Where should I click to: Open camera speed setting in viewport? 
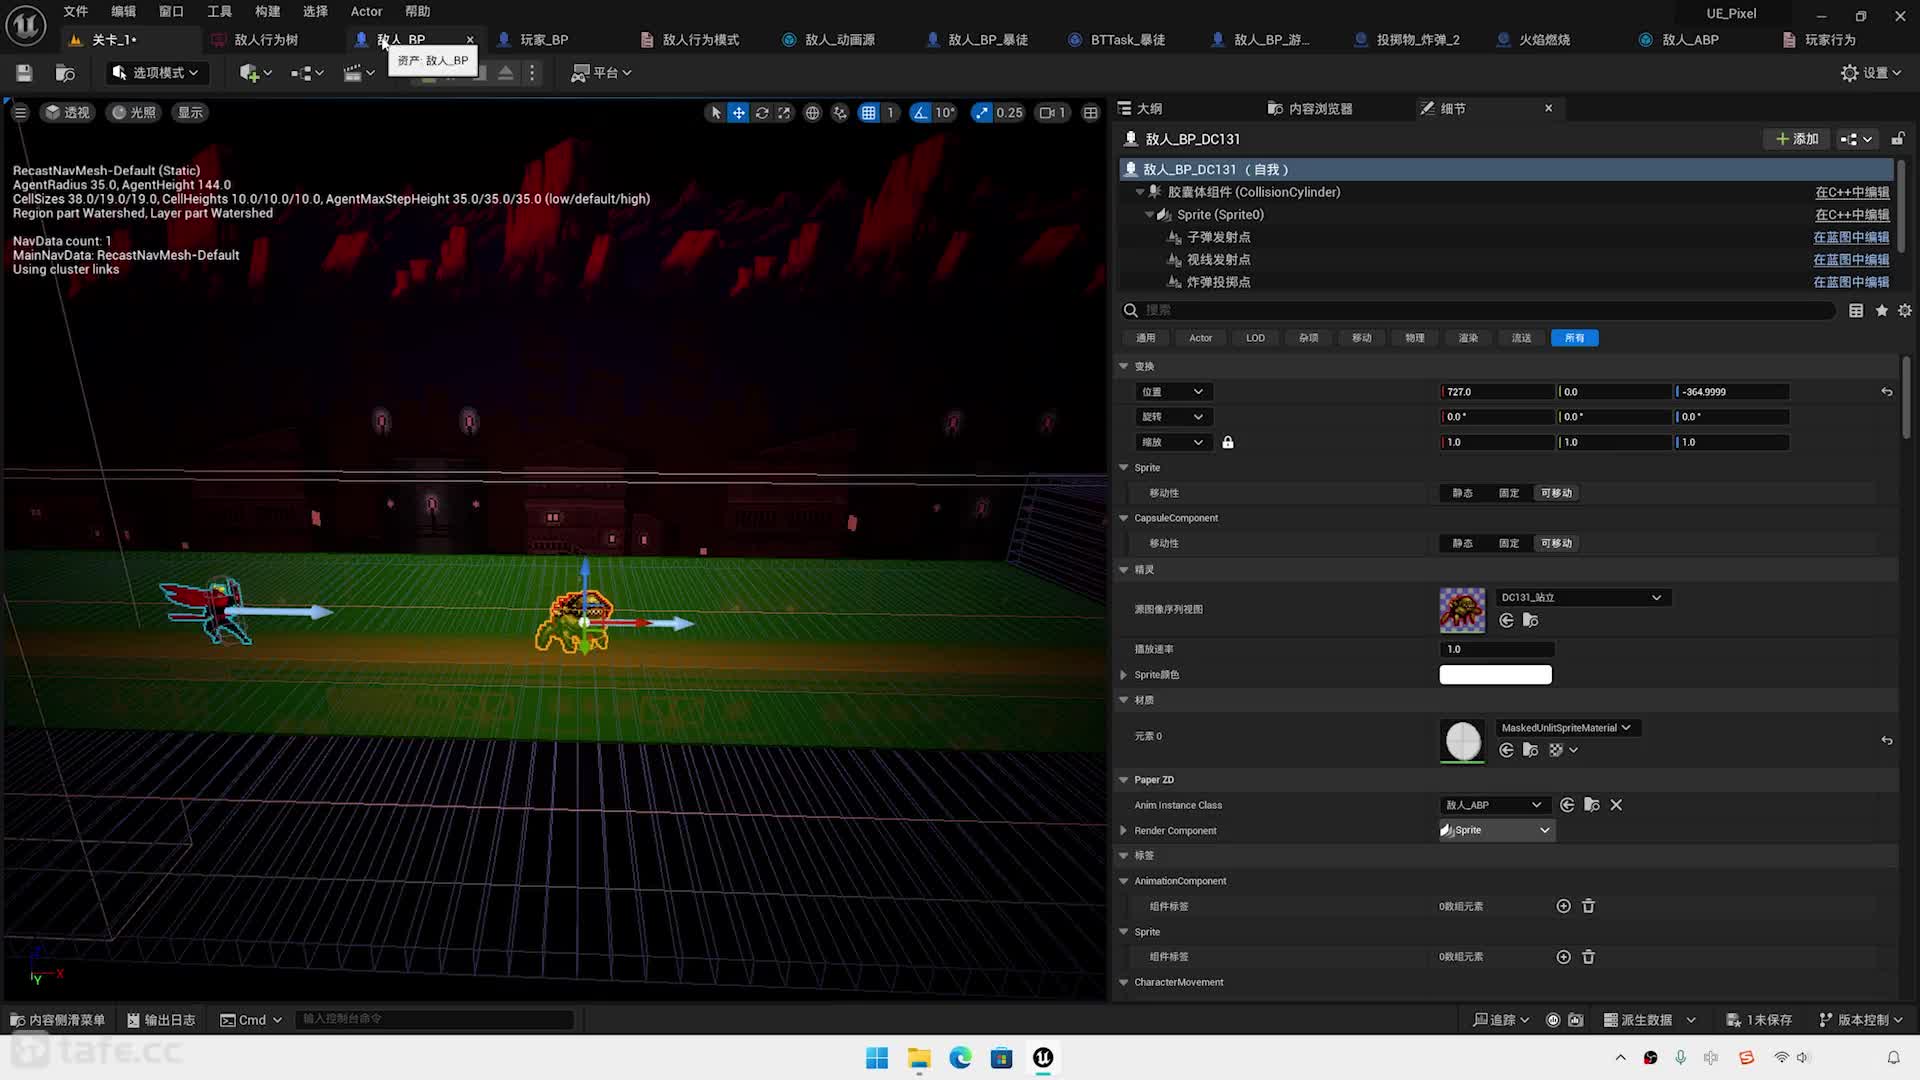click(x=1052, y=113)
